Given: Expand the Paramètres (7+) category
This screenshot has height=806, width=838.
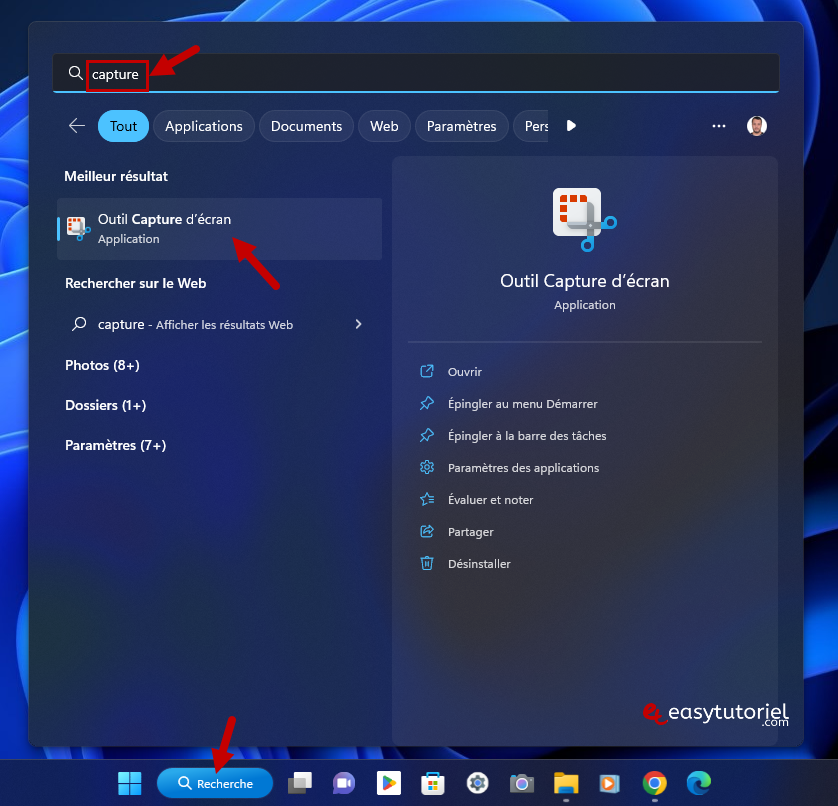Looking at the screenshot, I should (x=115, y=445).
